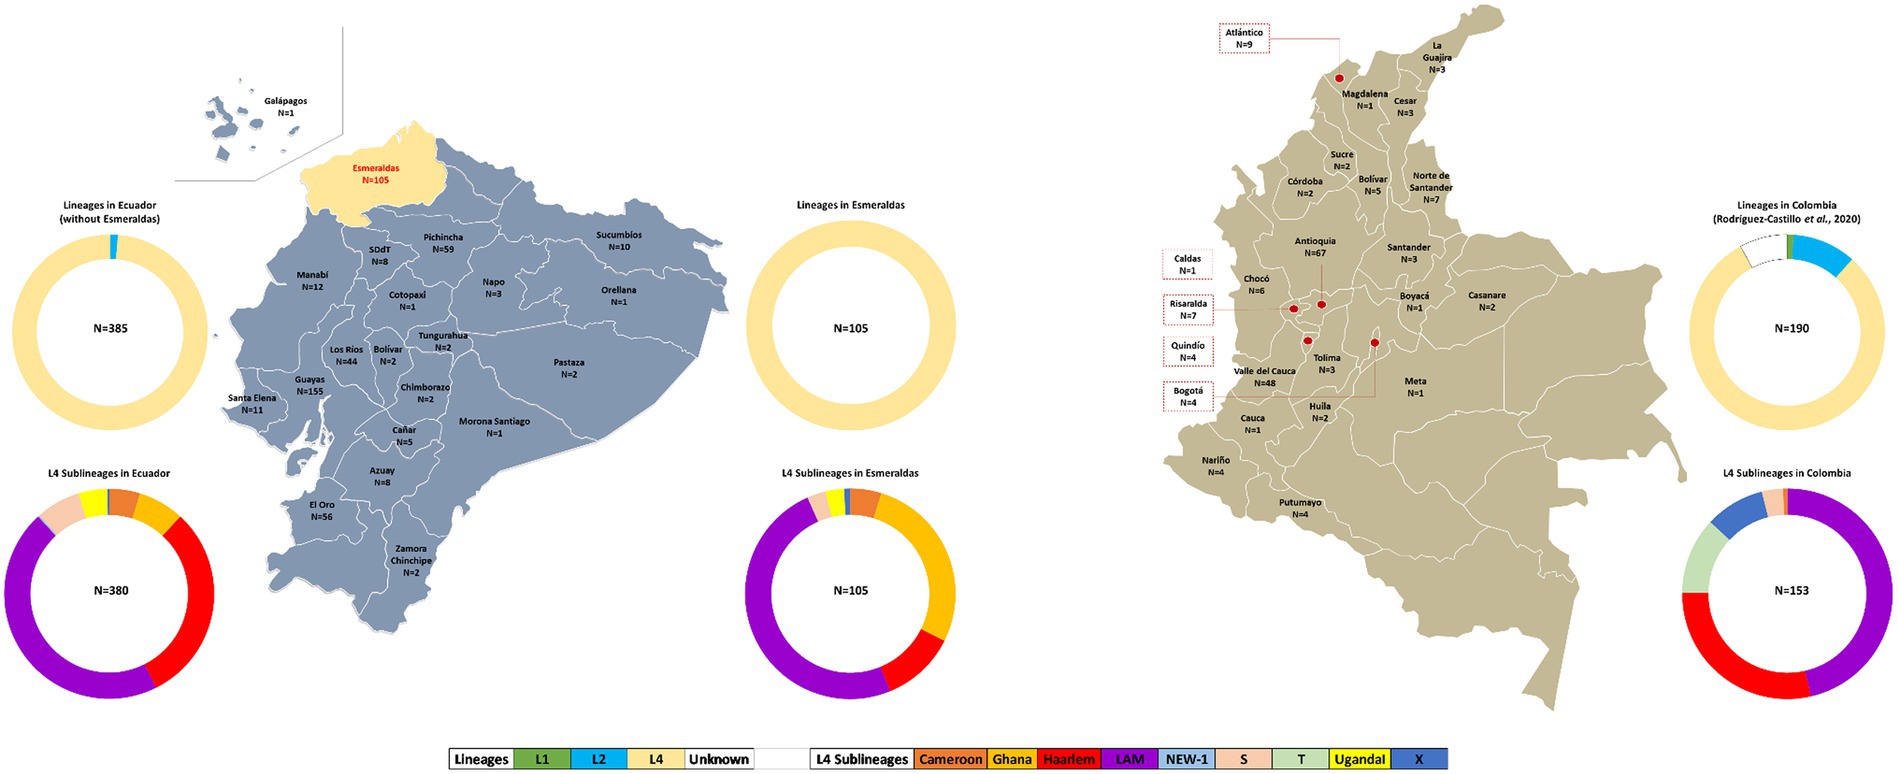
Task: Click the Chimborazo N=2 label
Action: click(x=425, y=393)
